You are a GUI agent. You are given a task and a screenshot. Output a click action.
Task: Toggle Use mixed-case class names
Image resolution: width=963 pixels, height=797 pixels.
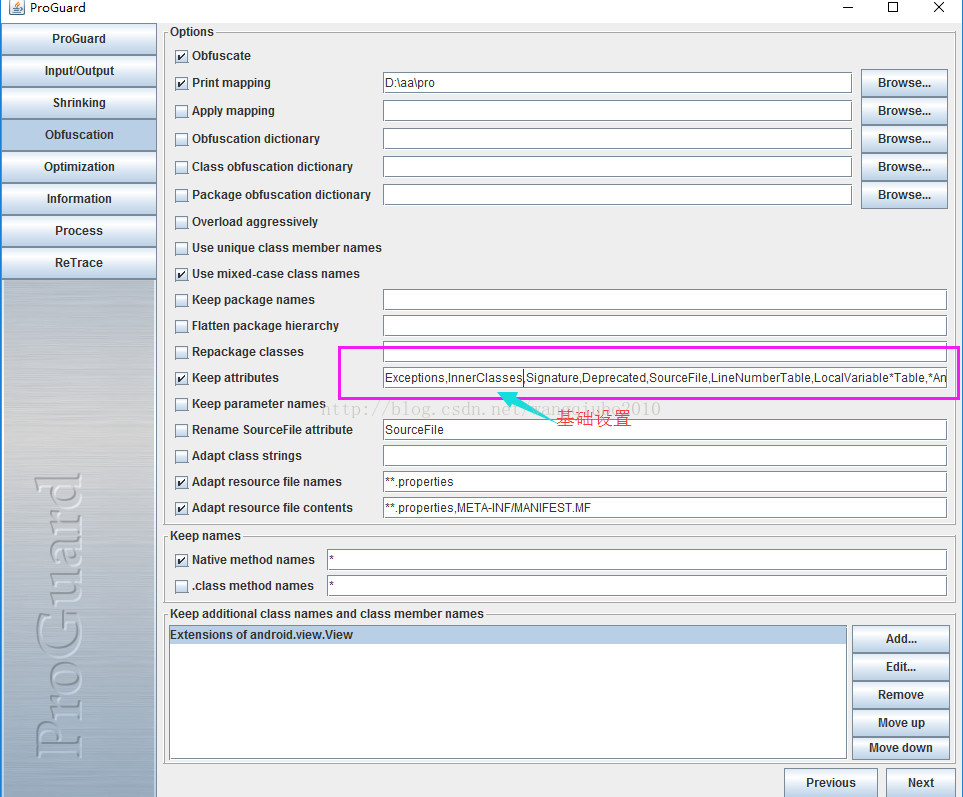pyautogui.click(x=181, y=274)
